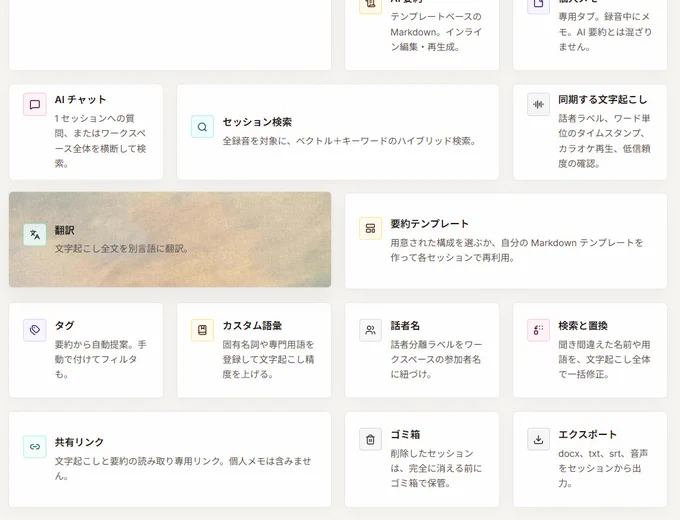Click the 聞き間違えた名前 description text
Viewport: 680px width, 520px height.
(x=605, y=360)
